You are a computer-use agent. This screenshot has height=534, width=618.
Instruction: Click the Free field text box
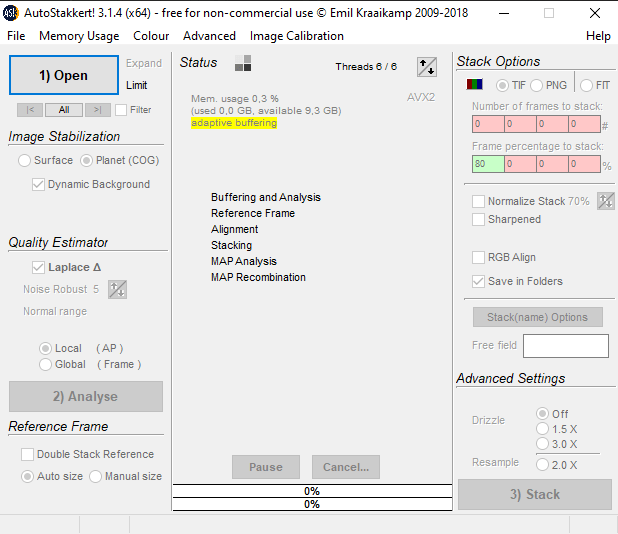pos(566,346)
